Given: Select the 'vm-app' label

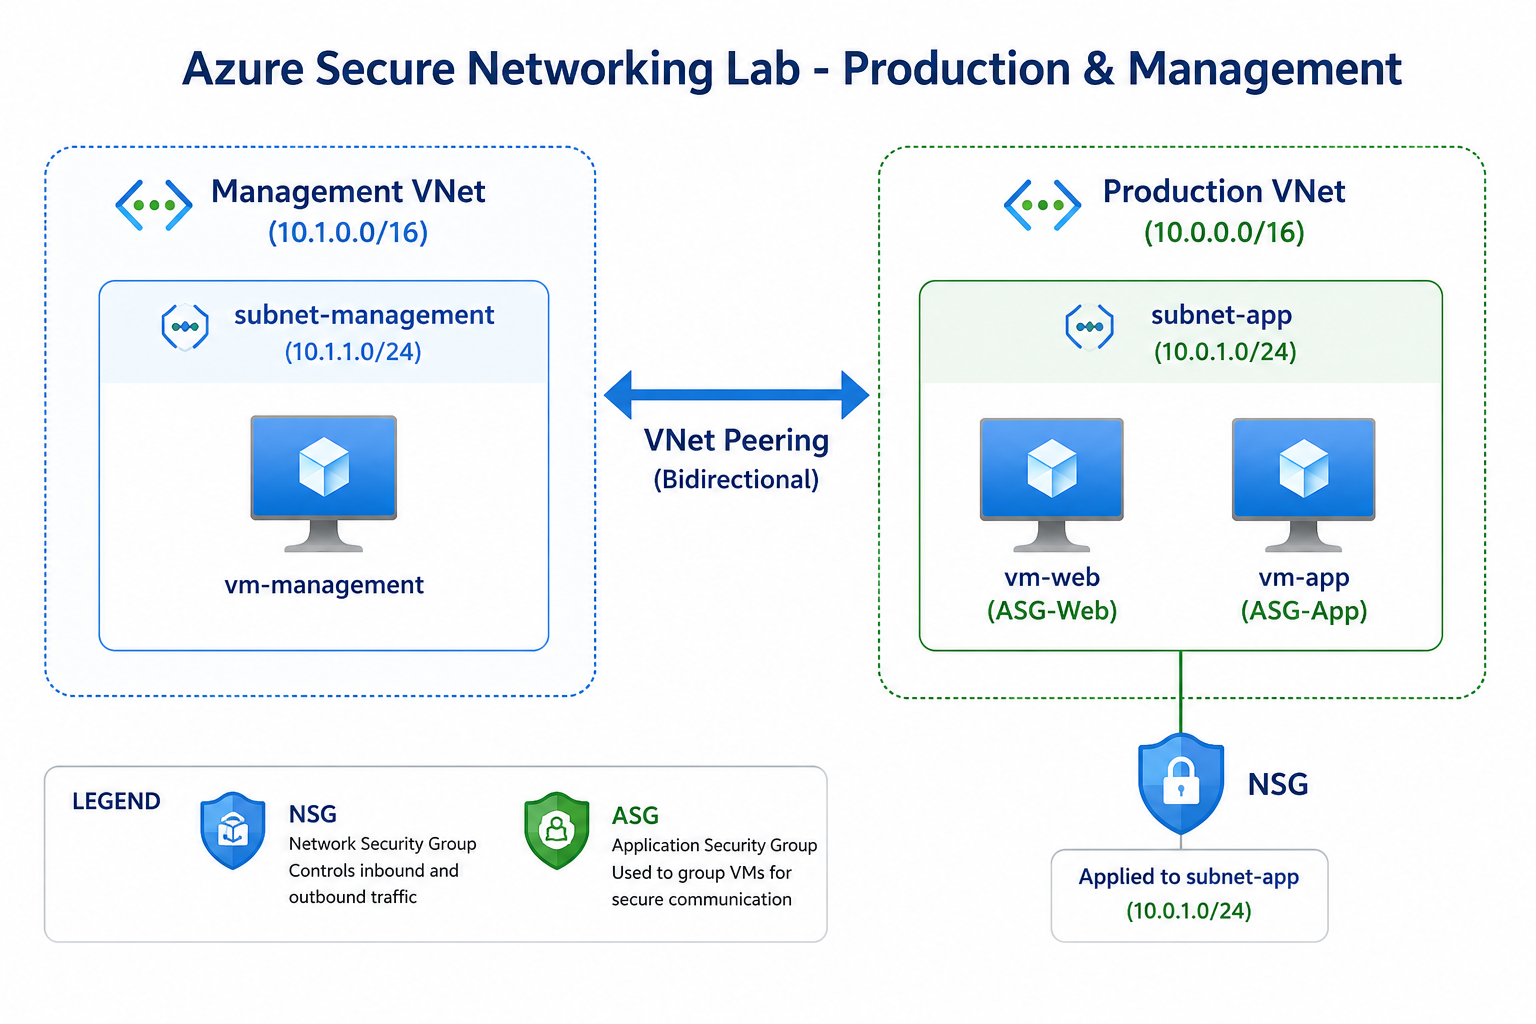Looking at the screenshot, I should (x=1304, y=578).
